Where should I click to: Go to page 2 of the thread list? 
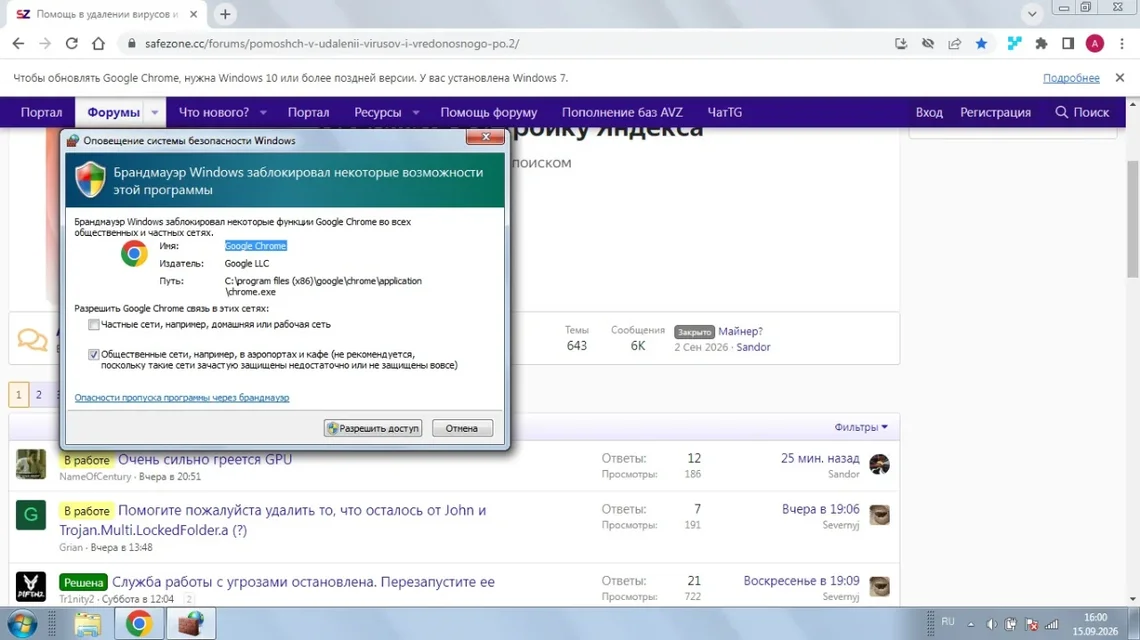click(39, 394)
